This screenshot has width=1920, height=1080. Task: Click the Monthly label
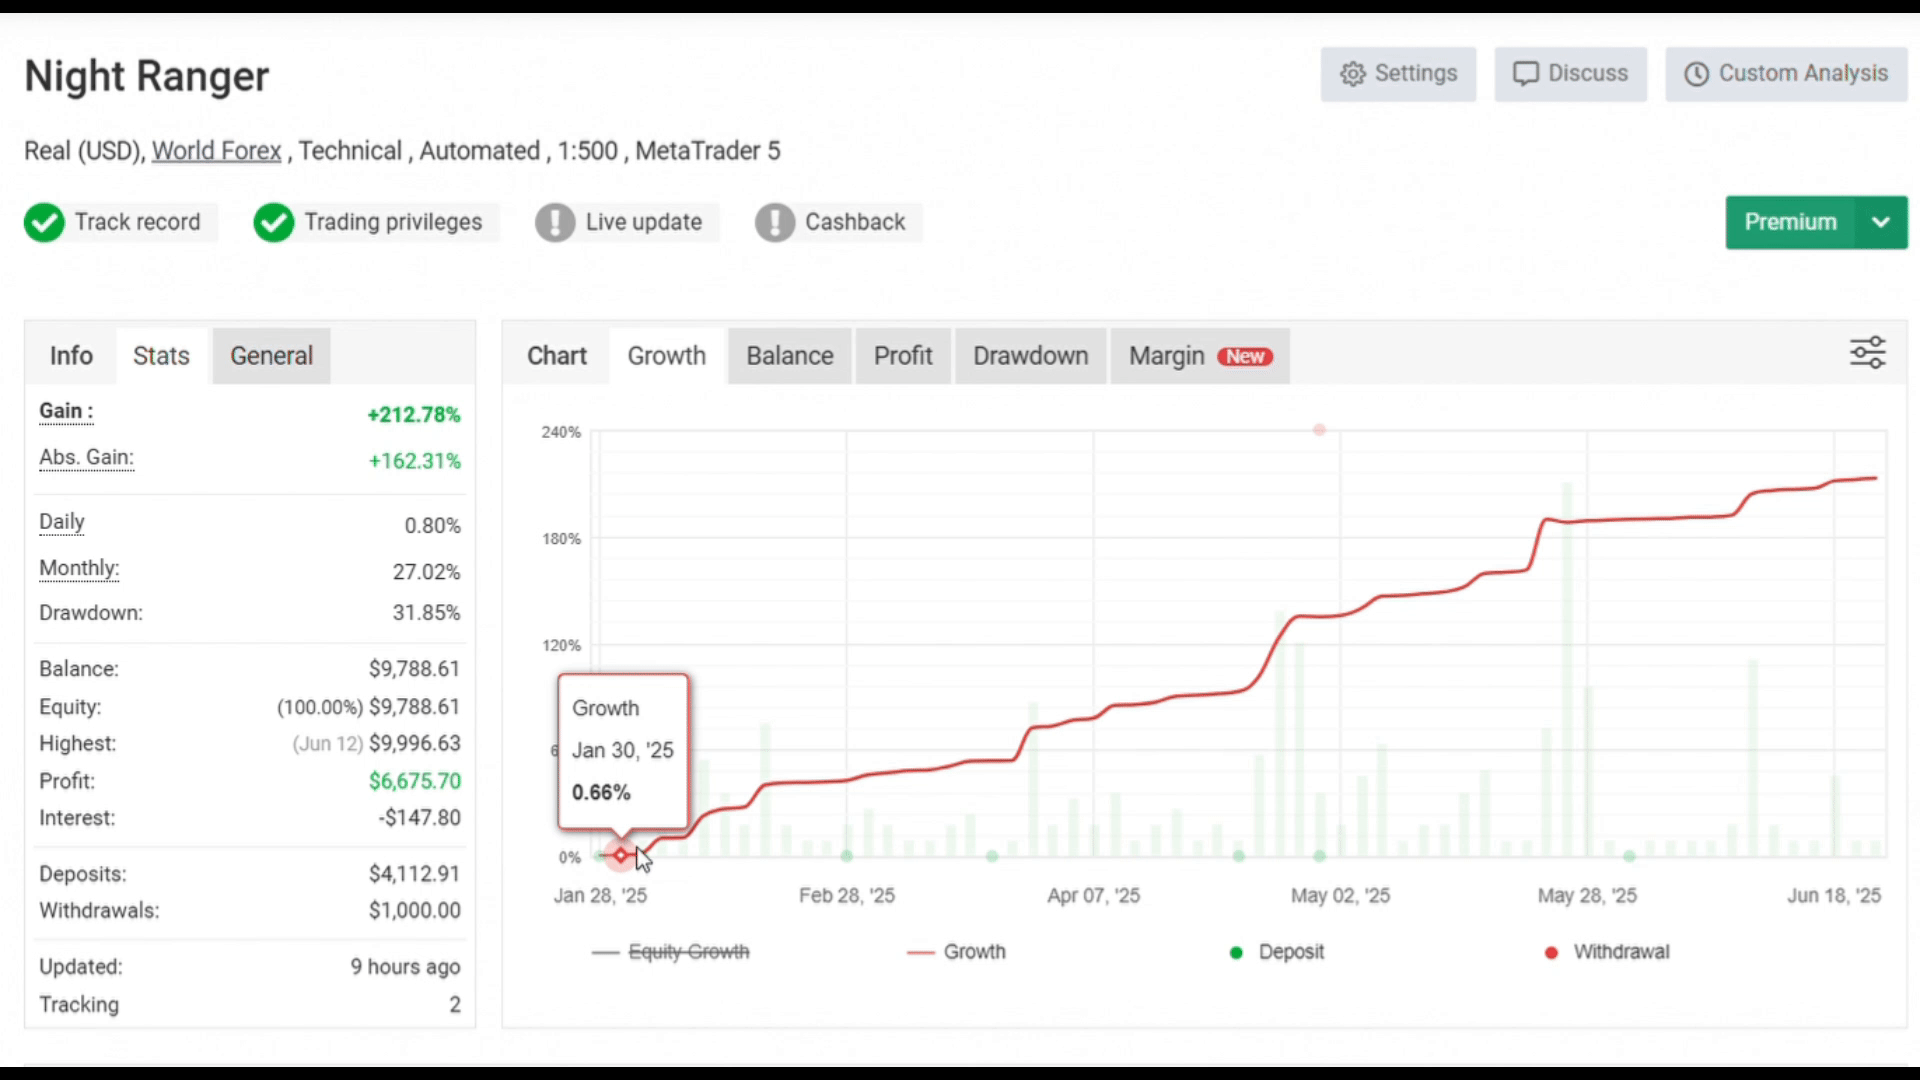click(x=79, y=568)
